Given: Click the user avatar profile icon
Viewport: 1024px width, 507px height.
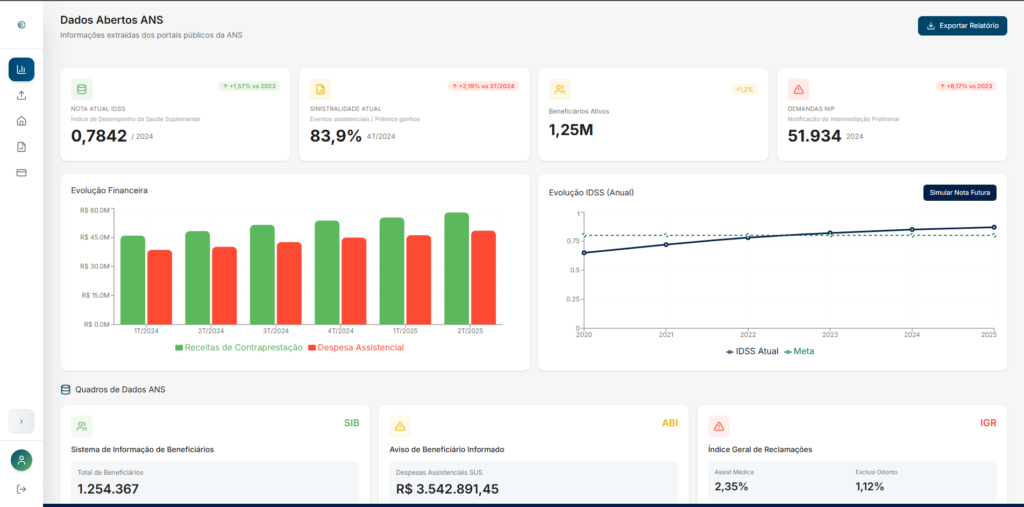Looking at the screenshot, I should click(21, 460).
